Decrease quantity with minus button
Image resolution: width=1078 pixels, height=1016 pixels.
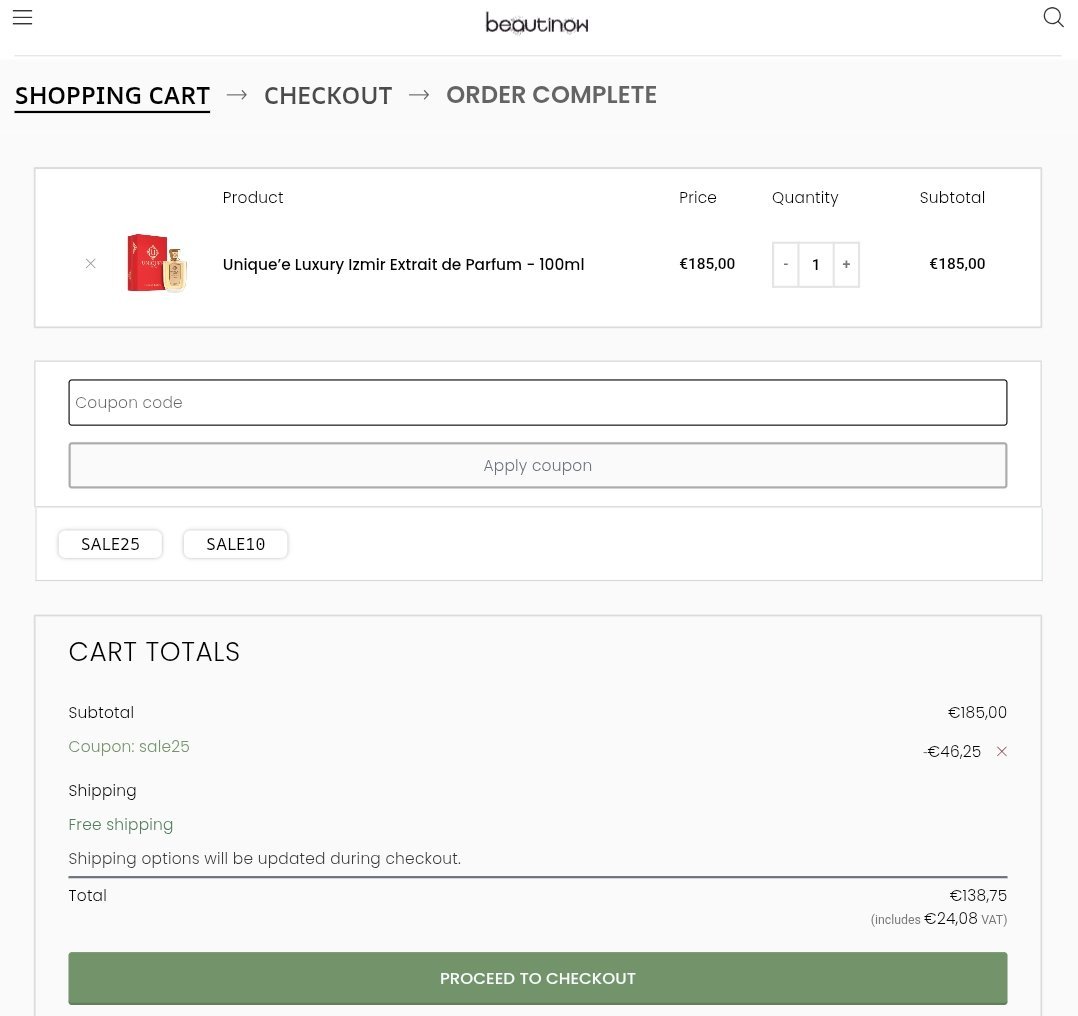pos(786,265)
